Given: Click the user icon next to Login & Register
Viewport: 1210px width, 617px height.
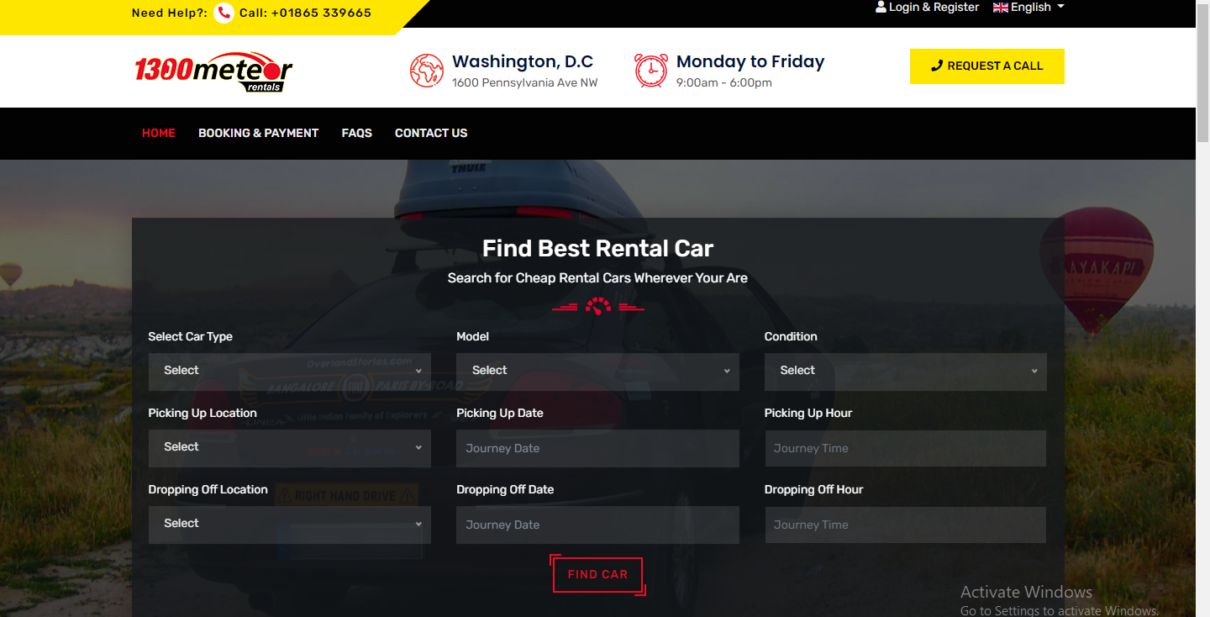Looking at the screenshot, I should [881, 7].
